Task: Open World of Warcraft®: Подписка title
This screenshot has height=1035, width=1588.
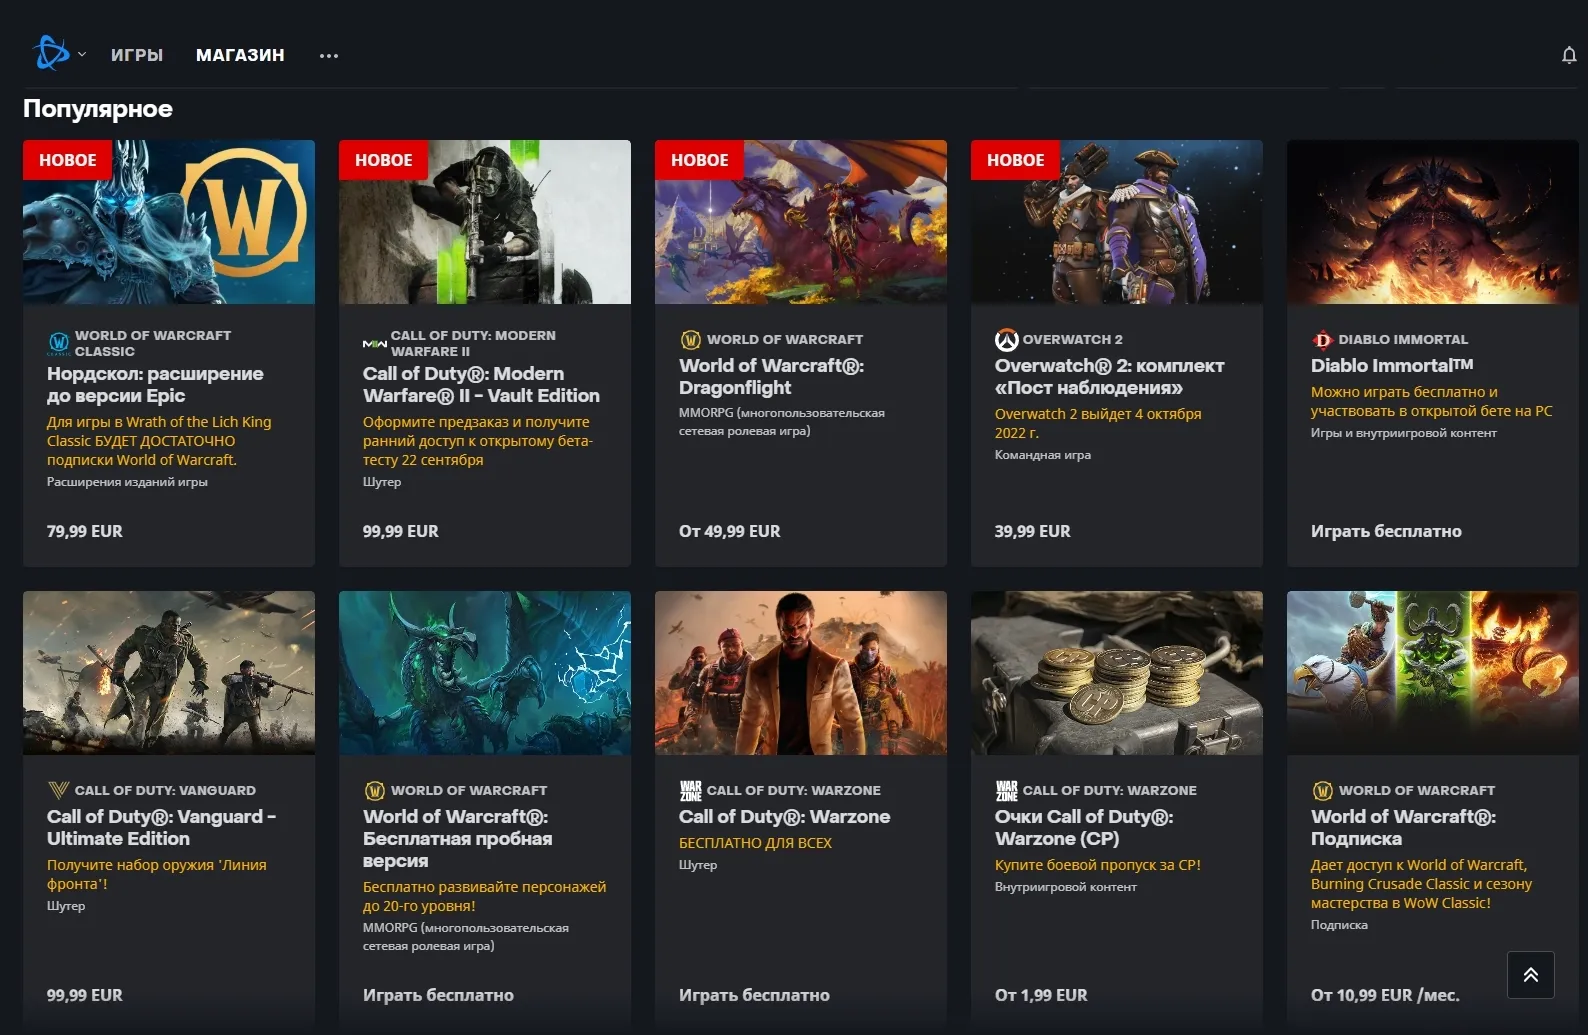Action: 1403,828
